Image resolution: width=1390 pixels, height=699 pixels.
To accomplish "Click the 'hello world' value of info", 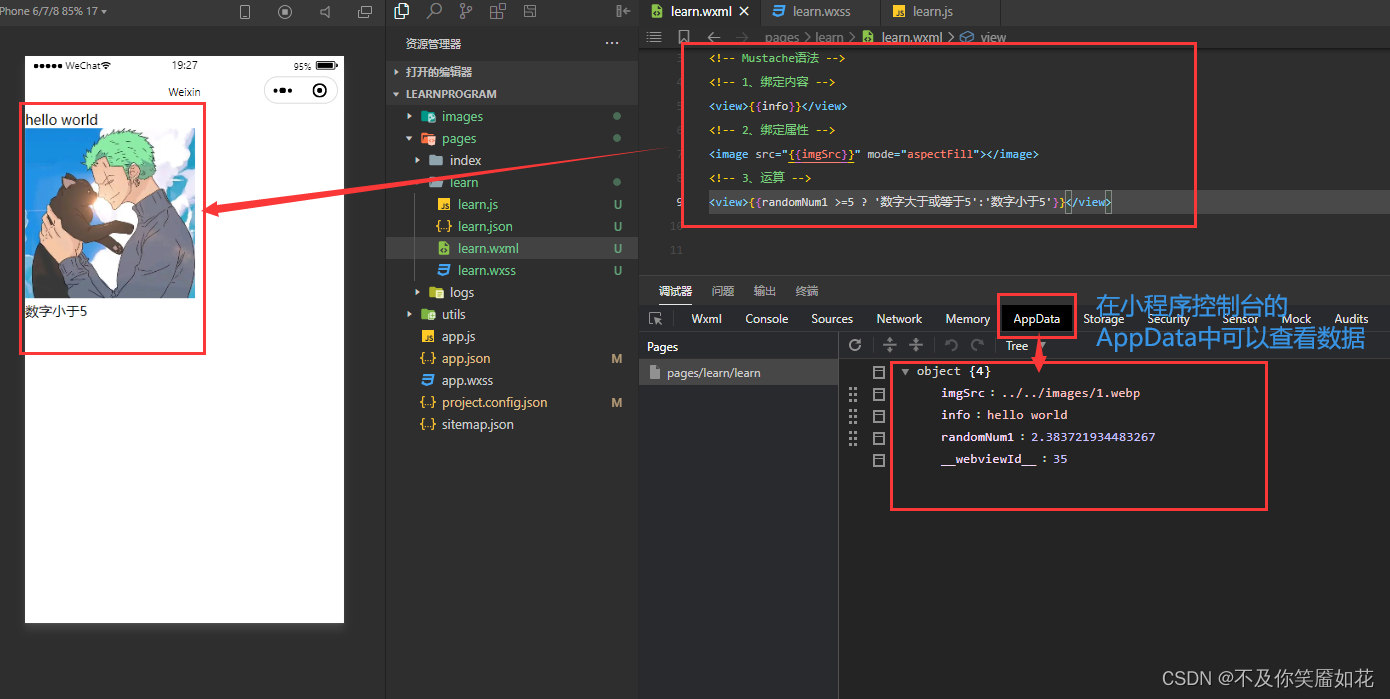I will [x=1027, y=415].
